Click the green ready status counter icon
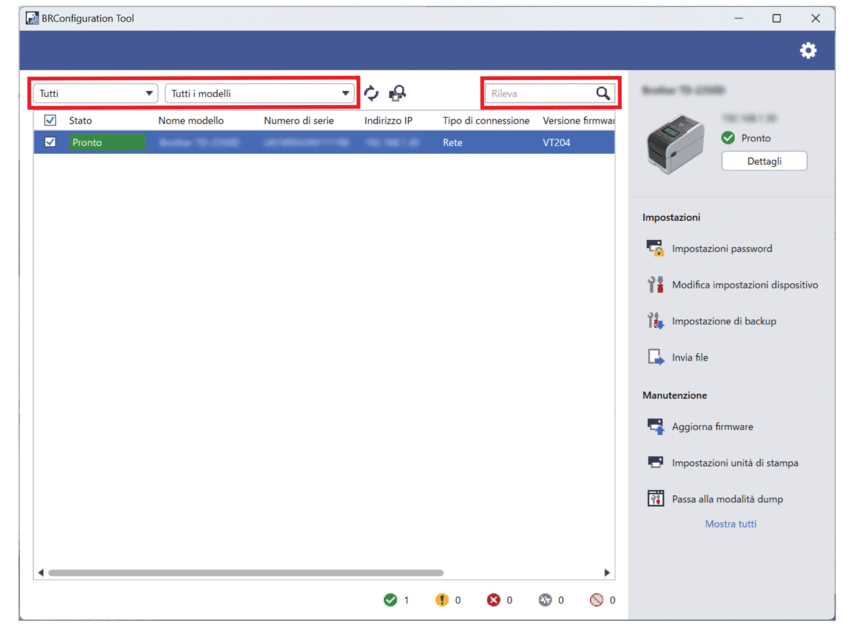 tap(390, 600)
